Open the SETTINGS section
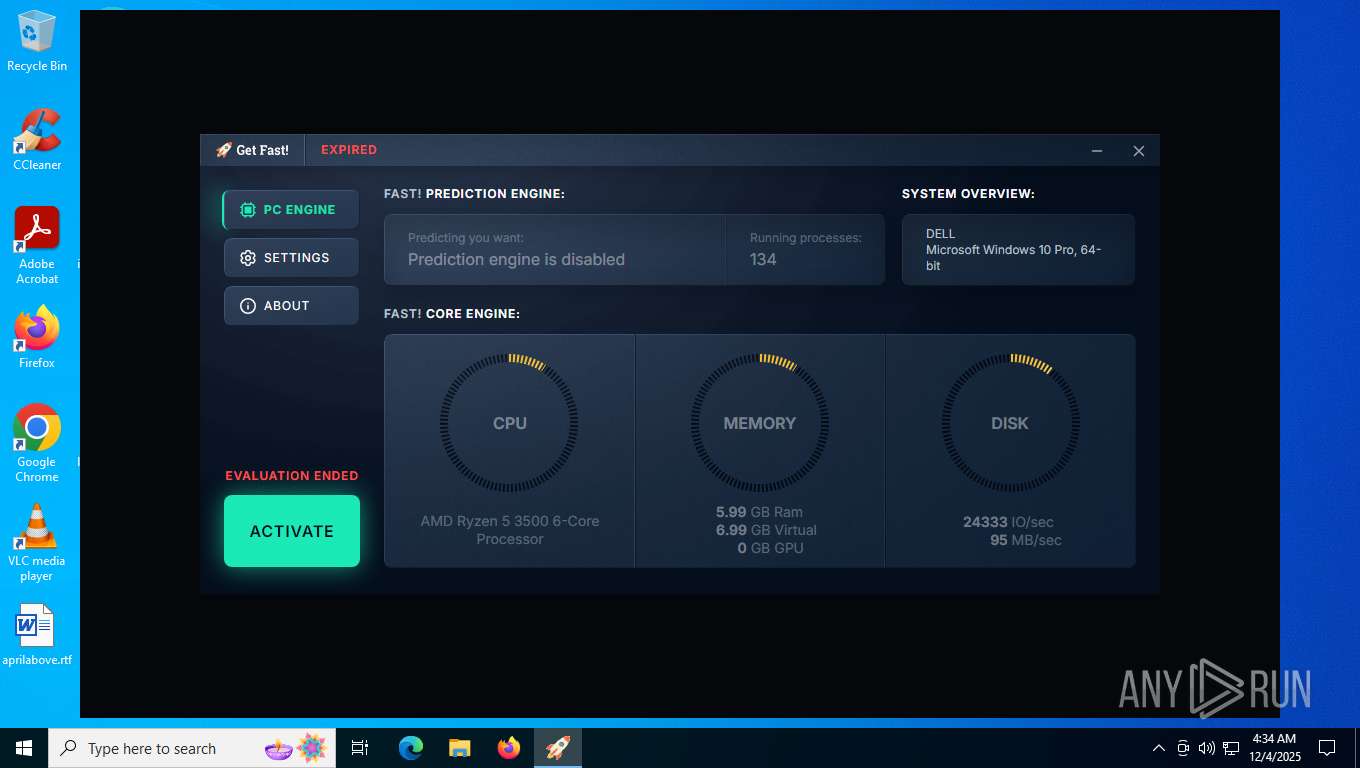 click(x=291, y=258)
